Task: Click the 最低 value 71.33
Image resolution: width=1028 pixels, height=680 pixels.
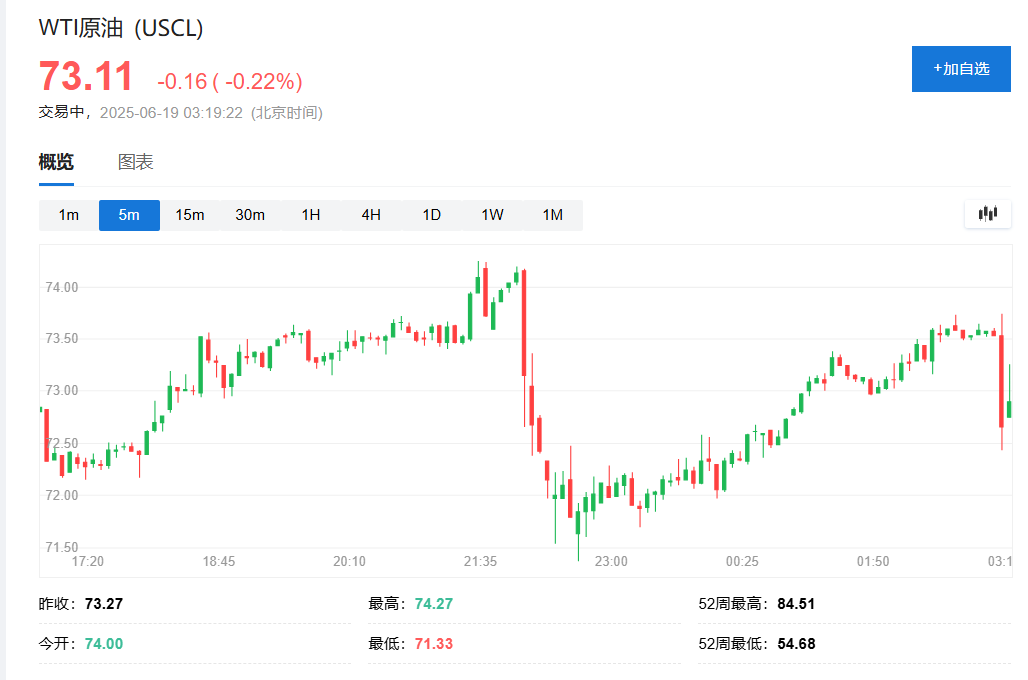Action: (x=433, y=644)
